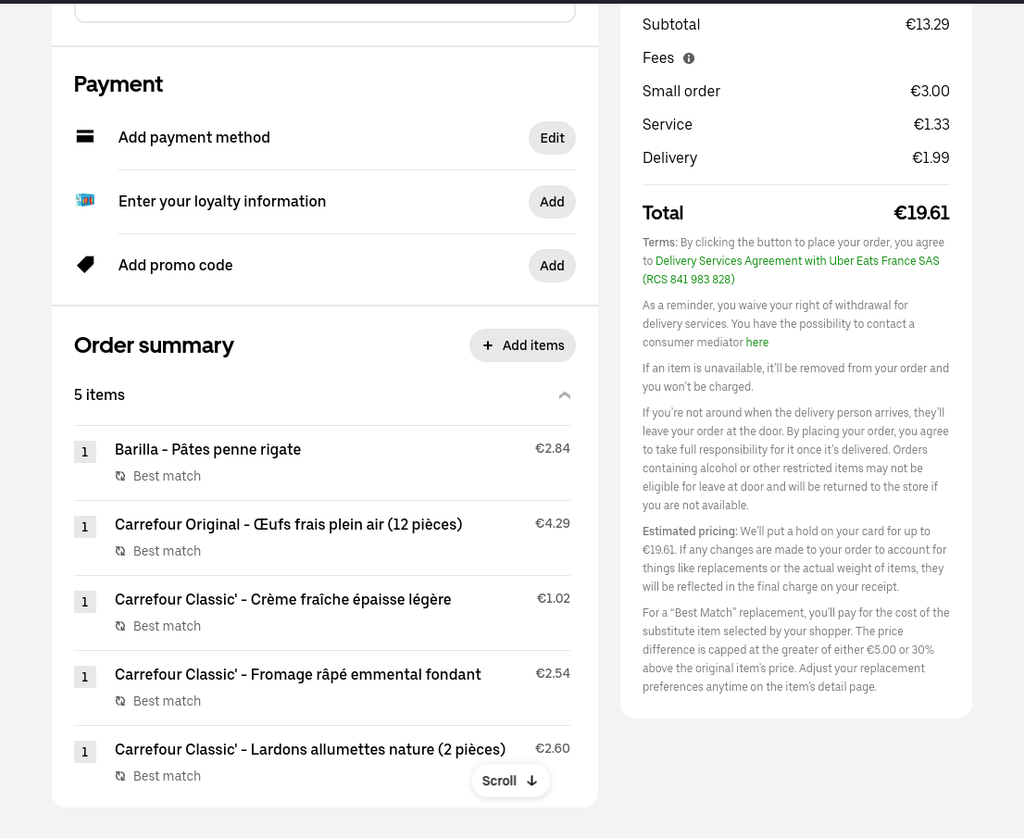The width and height of the screenshot is (1024, 838).
Task: Click Best match icon under Fromage râpé
Action: (x=121, y=702)
